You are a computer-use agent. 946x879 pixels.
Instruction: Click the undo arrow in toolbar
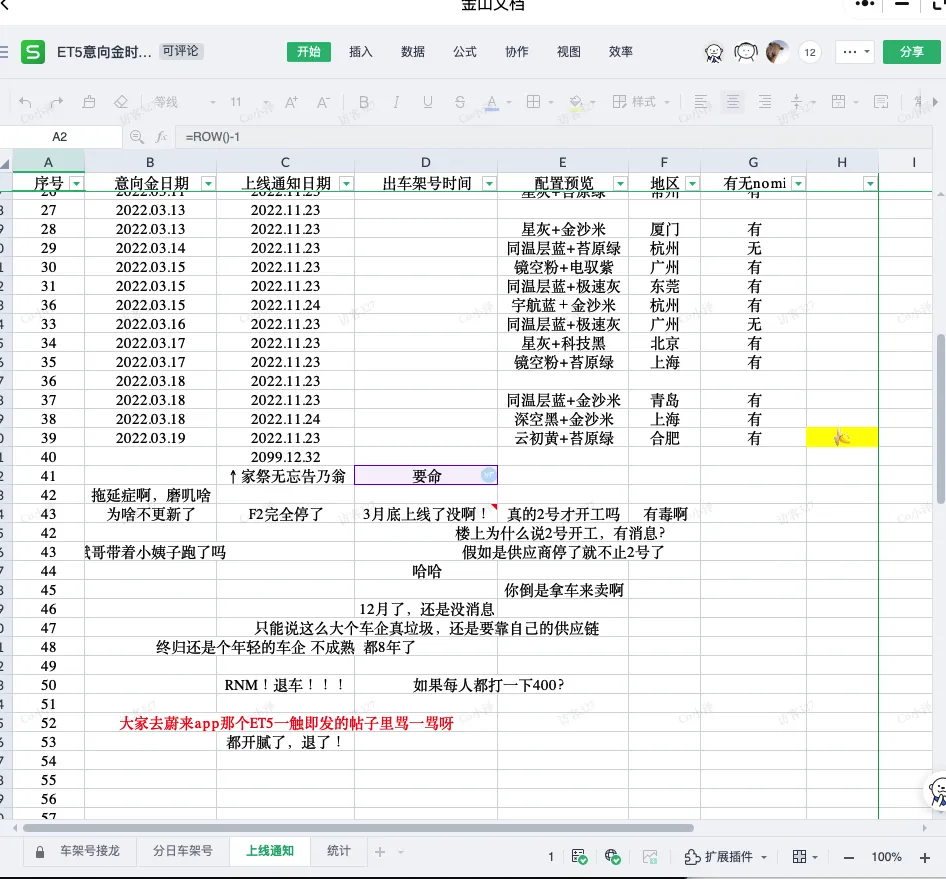(25, 102)
